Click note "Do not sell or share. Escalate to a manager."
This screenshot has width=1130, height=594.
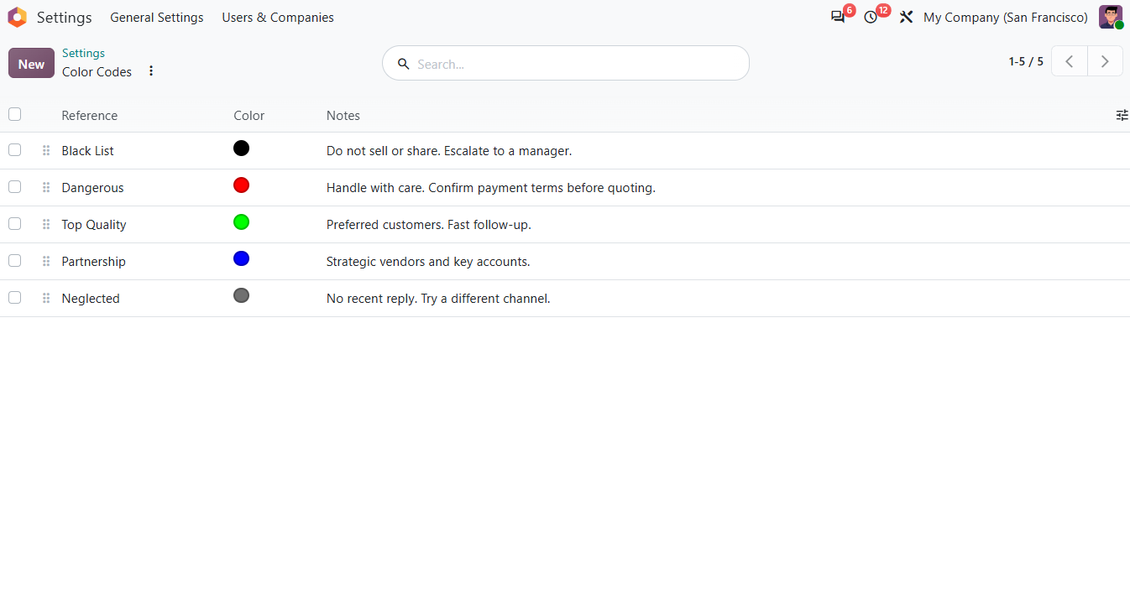pos(449,151)
